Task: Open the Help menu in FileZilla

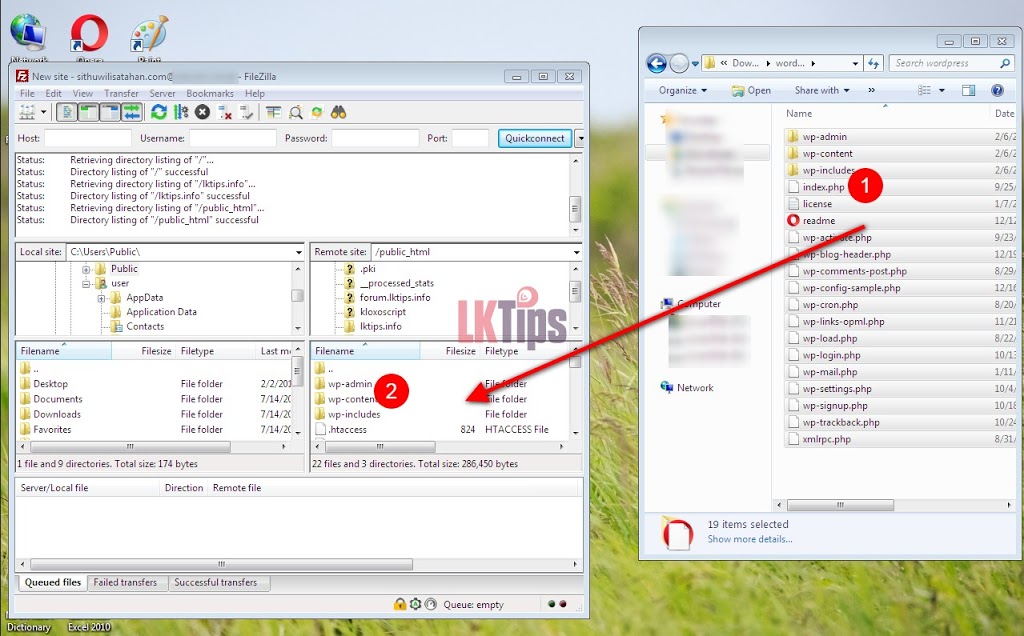Action: 255,93
